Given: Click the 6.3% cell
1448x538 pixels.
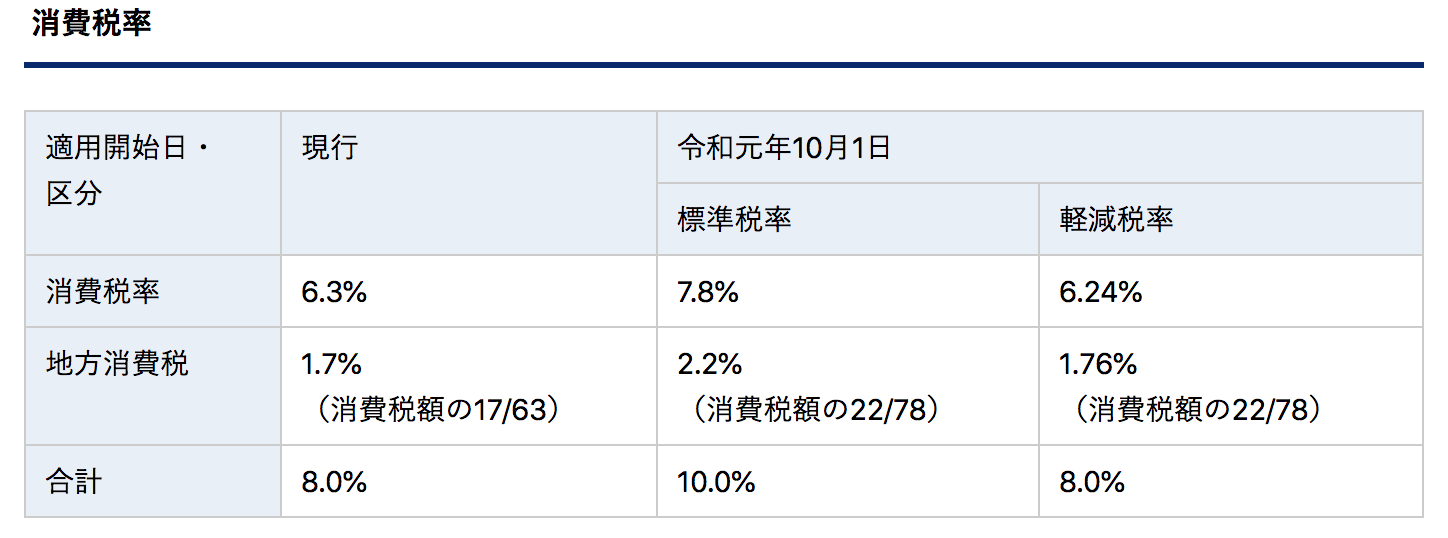Looking at the screenshot, I should 334,291.
